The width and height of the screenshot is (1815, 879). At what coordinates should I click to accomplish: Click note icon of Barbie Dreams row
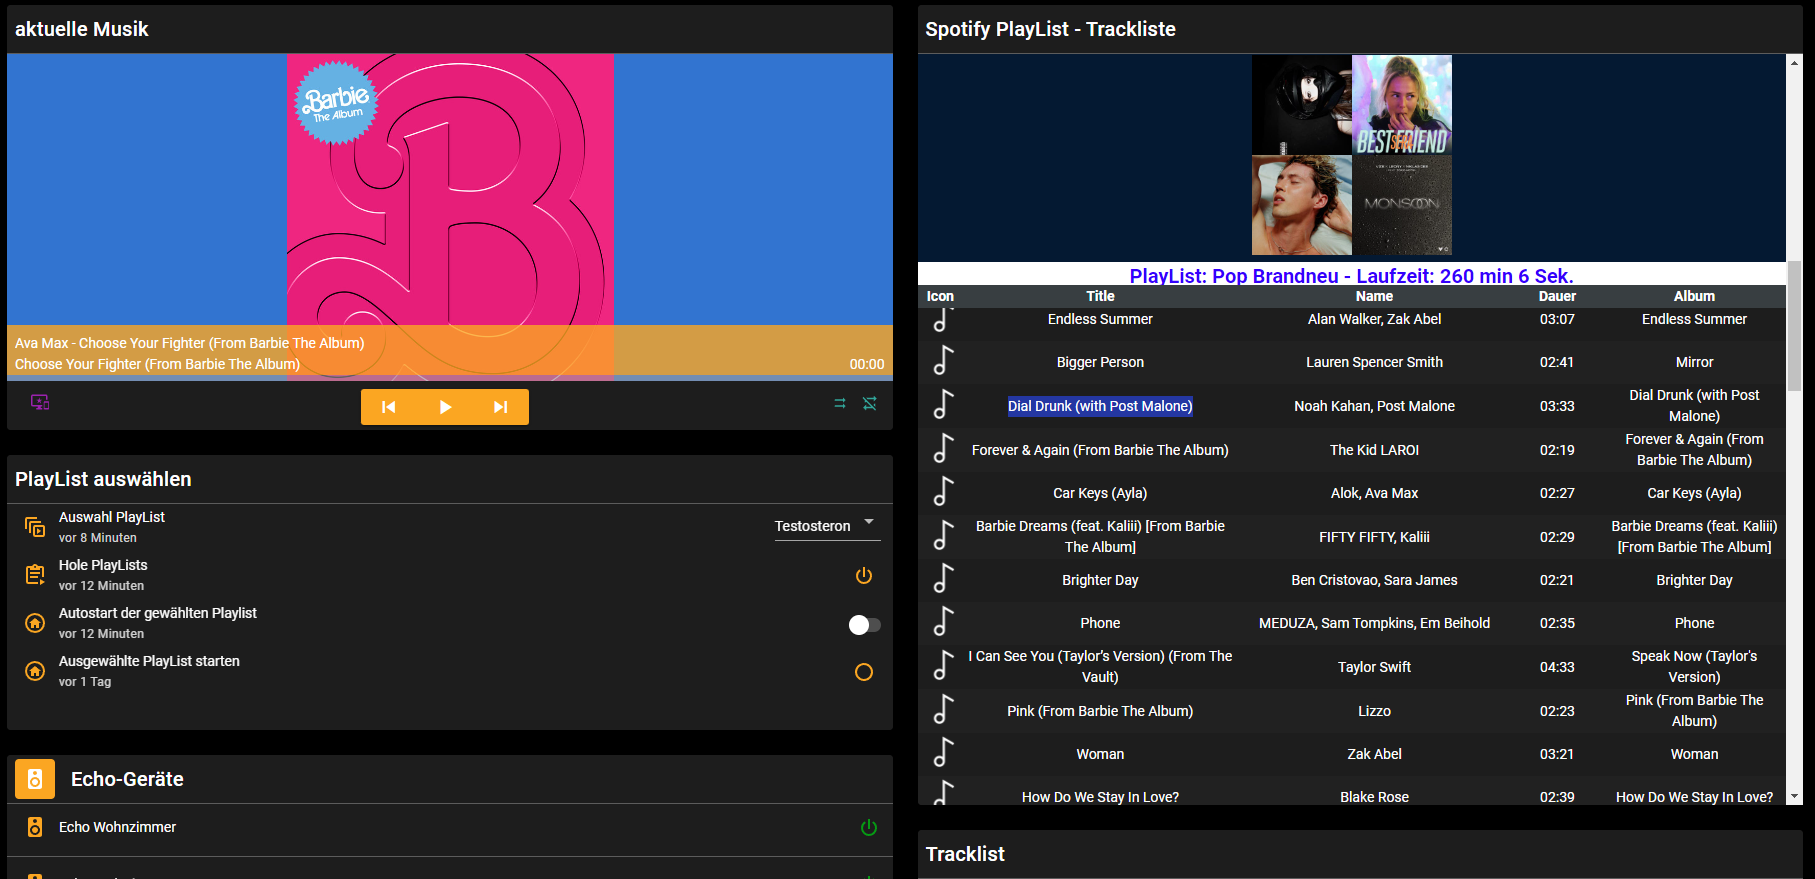(x=943, y=535)
